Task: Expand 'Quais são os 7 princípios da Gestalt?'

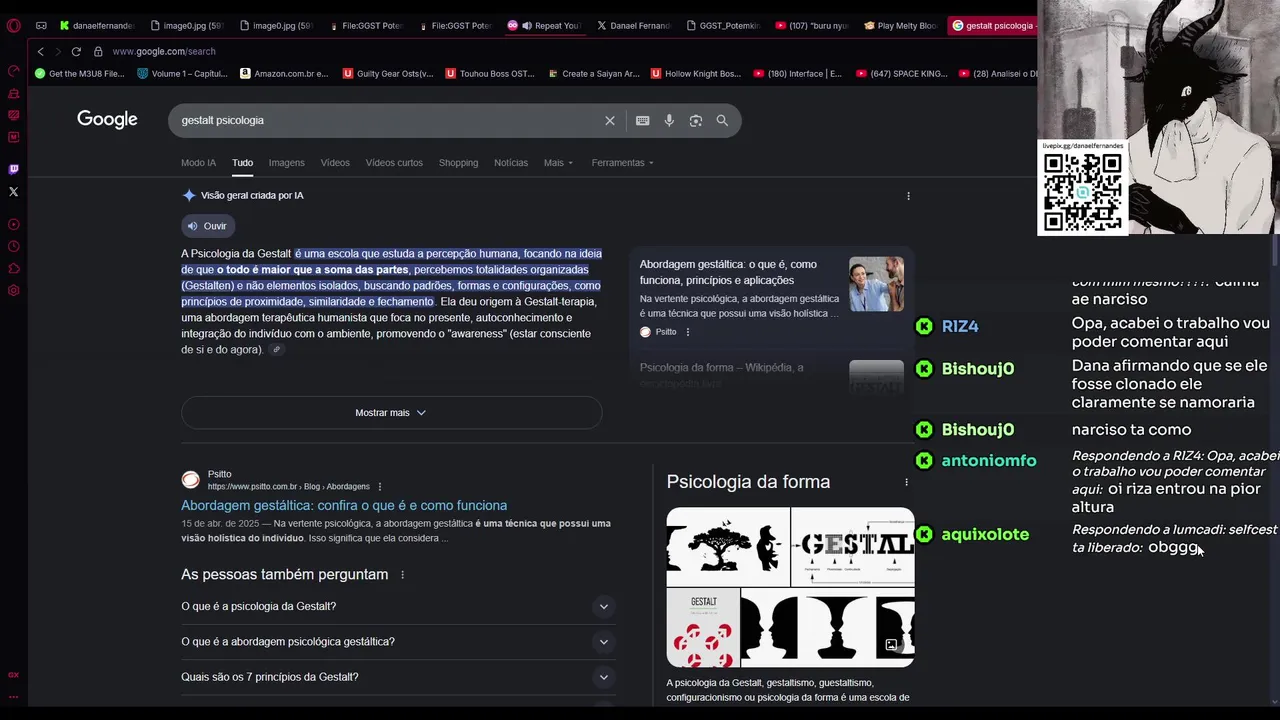Action: tap(398, 677)
